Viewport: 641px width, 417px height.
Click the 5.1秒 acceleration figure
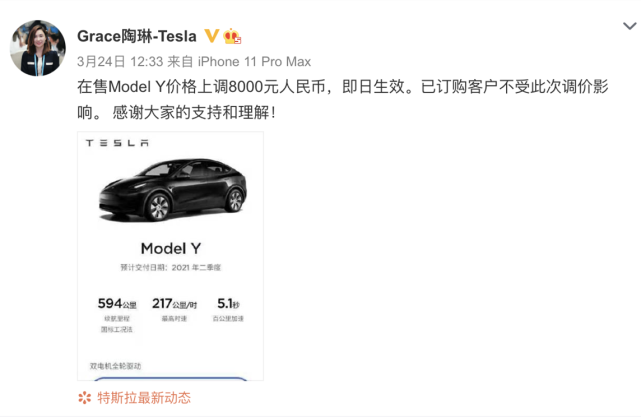(x=228, y=304)
